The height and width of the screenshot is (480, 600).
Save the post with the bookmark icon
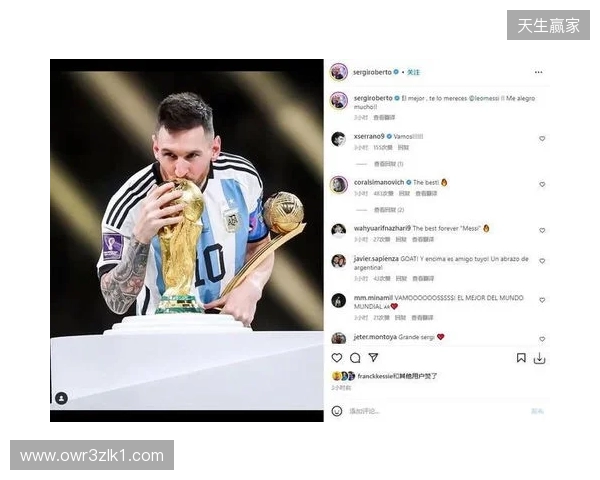(x=521, y=358)
